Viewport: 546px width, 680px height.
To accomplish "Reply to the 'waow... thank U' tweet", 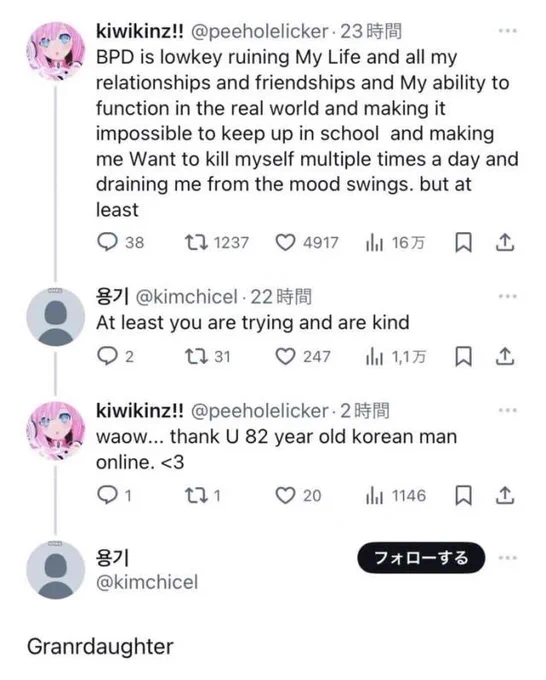I will point(107,495).
